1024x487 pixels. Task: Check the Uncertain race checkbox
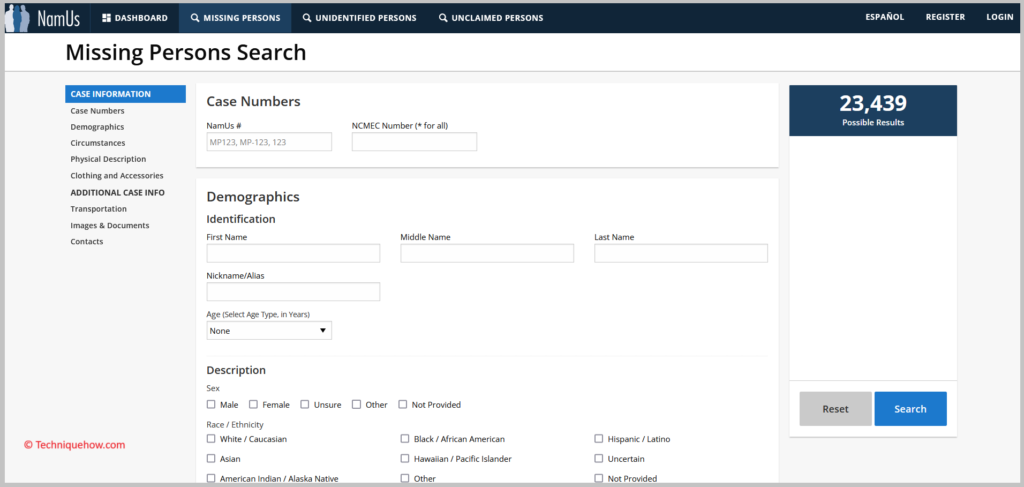pos(599,458)
